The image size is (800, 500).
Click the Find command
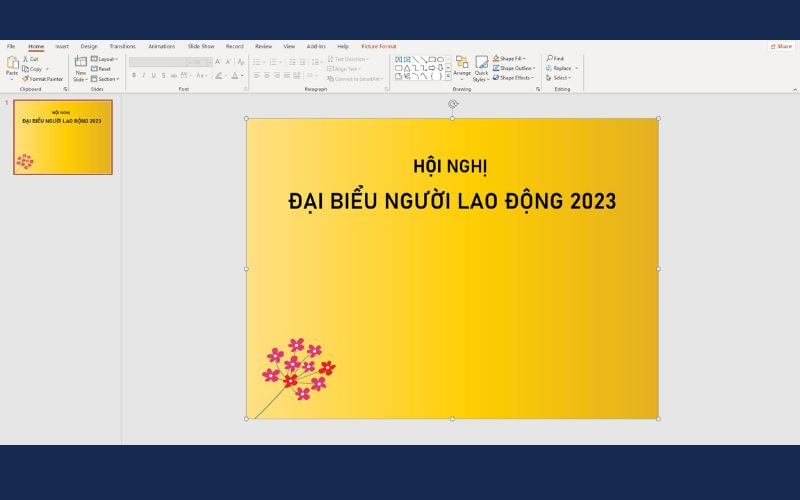click(555, 59)
